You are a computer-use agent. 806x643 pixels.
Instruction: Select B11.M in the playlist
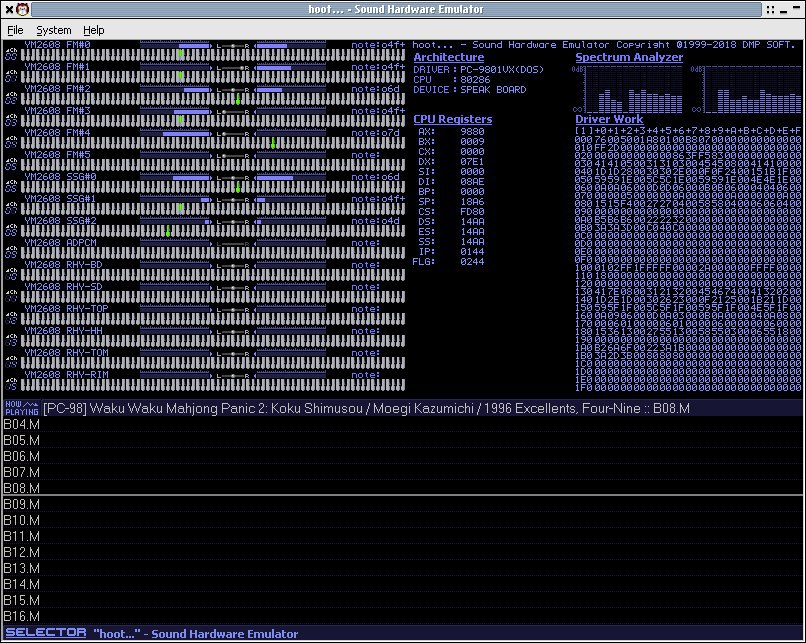(403, 536)
